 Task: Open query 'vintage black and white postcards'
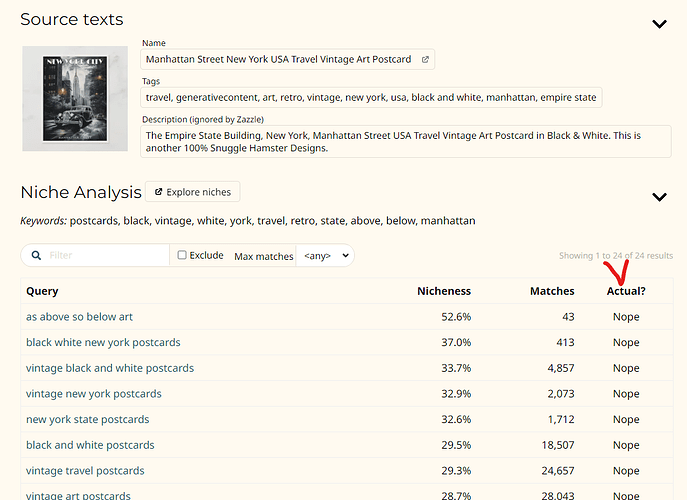tap(110, 368)
